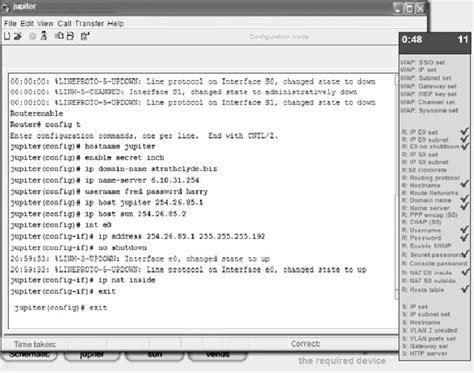Click the last config prompt line in terminal
Screen dimensions: 474x373
pyautogui.click(x=61, y=307)
